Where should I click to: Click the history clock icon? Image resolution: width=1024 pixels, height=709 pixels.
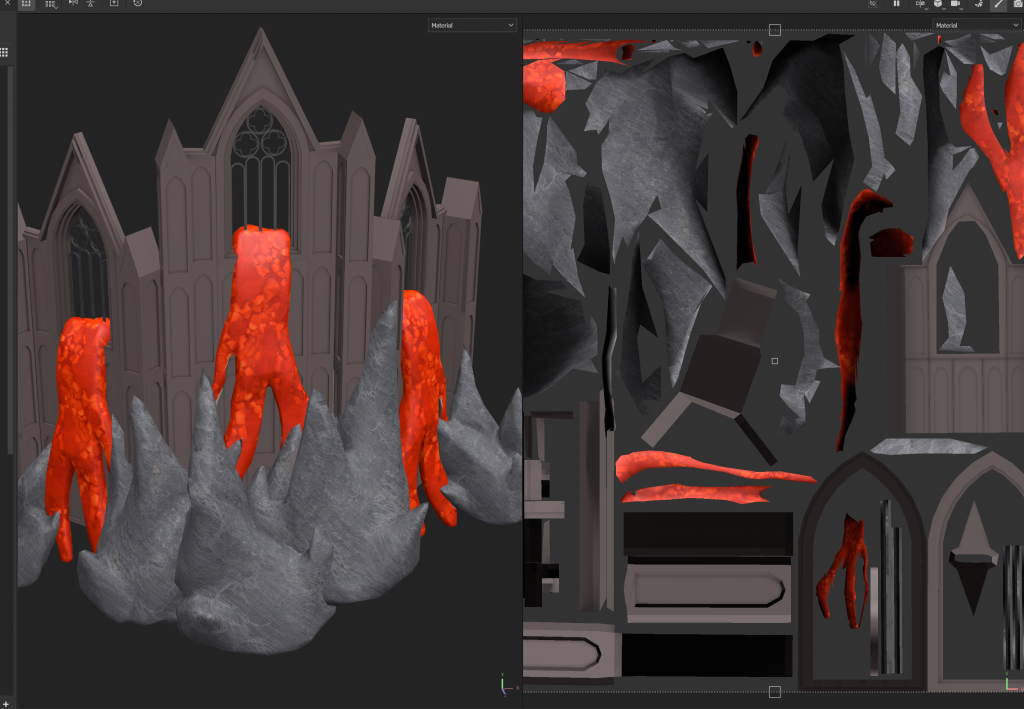tap(137, 4)
